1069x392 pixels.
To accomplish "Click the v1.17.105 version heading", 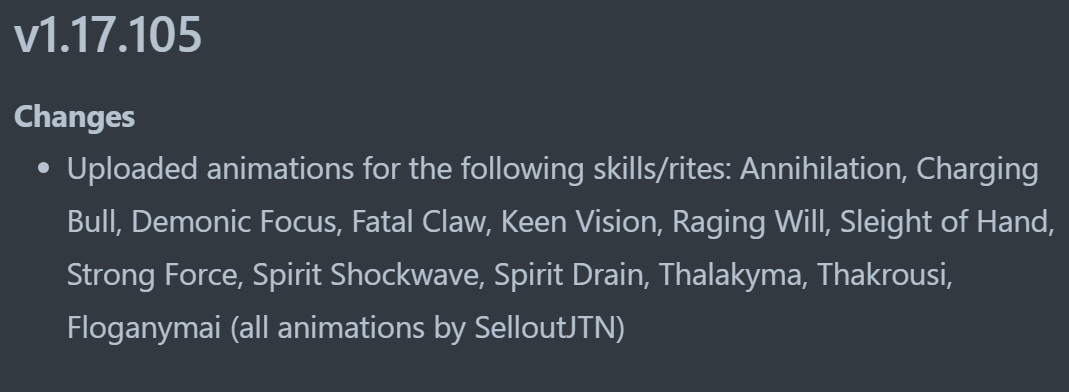I will [108, 35].
